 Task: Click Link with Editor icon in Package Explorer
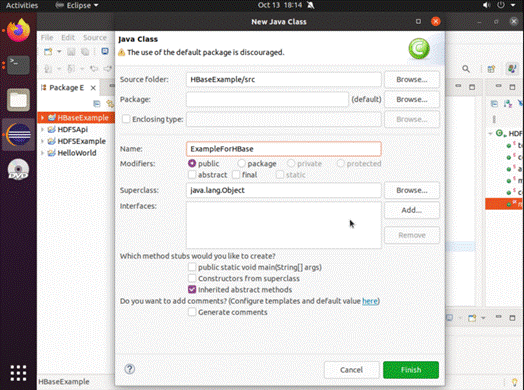click(x=110, y=104)
